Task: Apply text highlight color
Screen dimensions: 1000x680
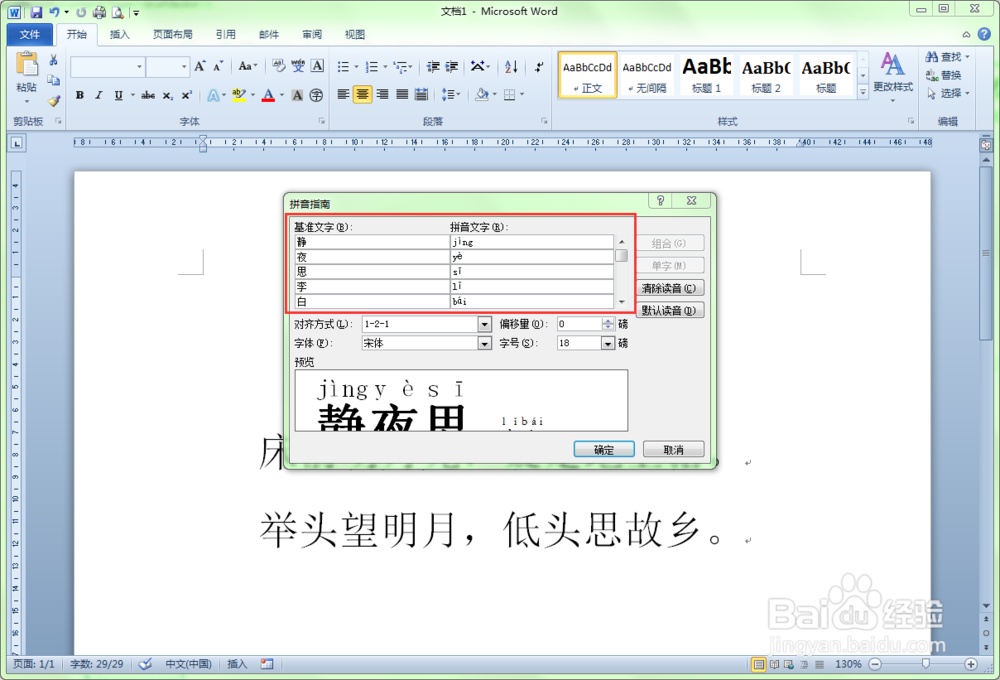Action: click(239, 95)
